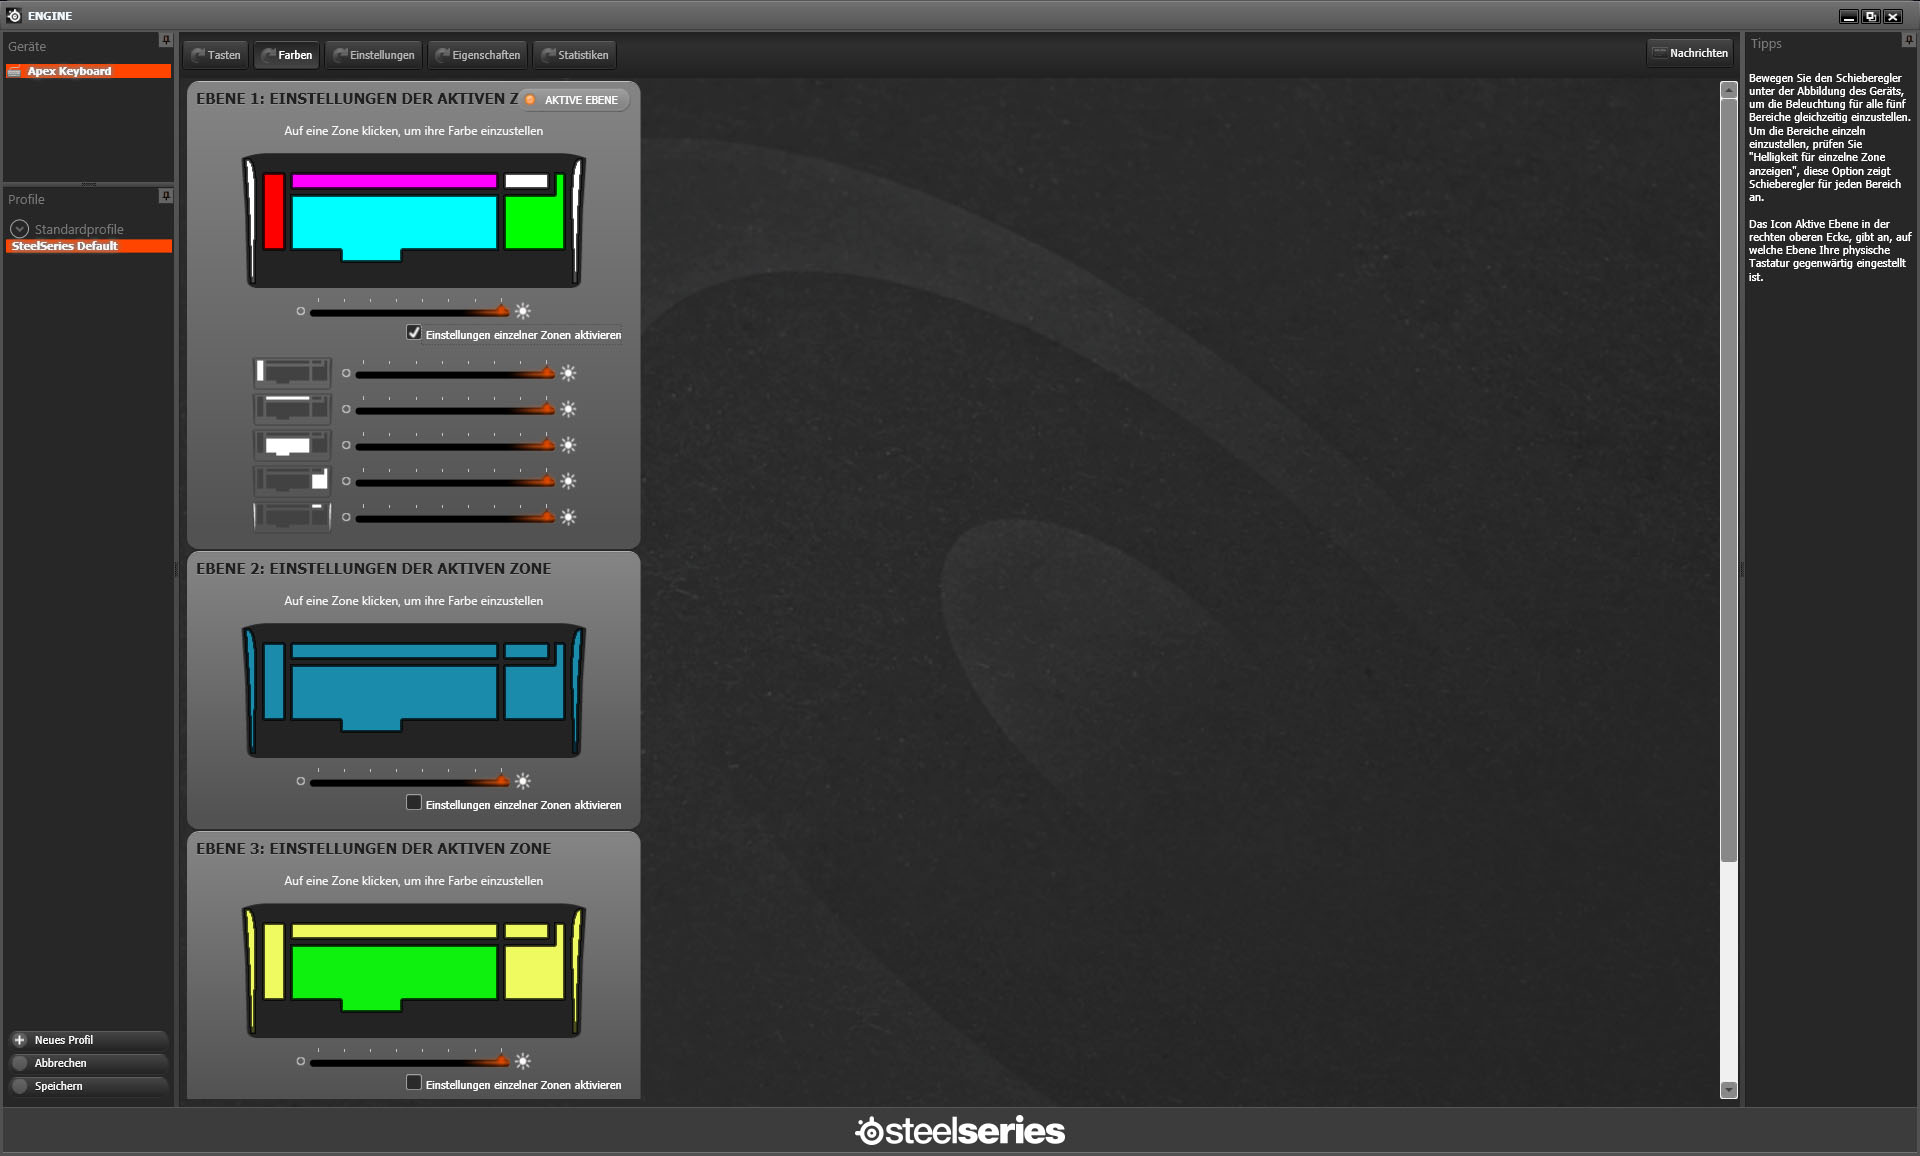Click the Engine app icon in title bar
The height and width of the screenshot is (1156, 1920).
pyautogui.click(x=14, y=15)
